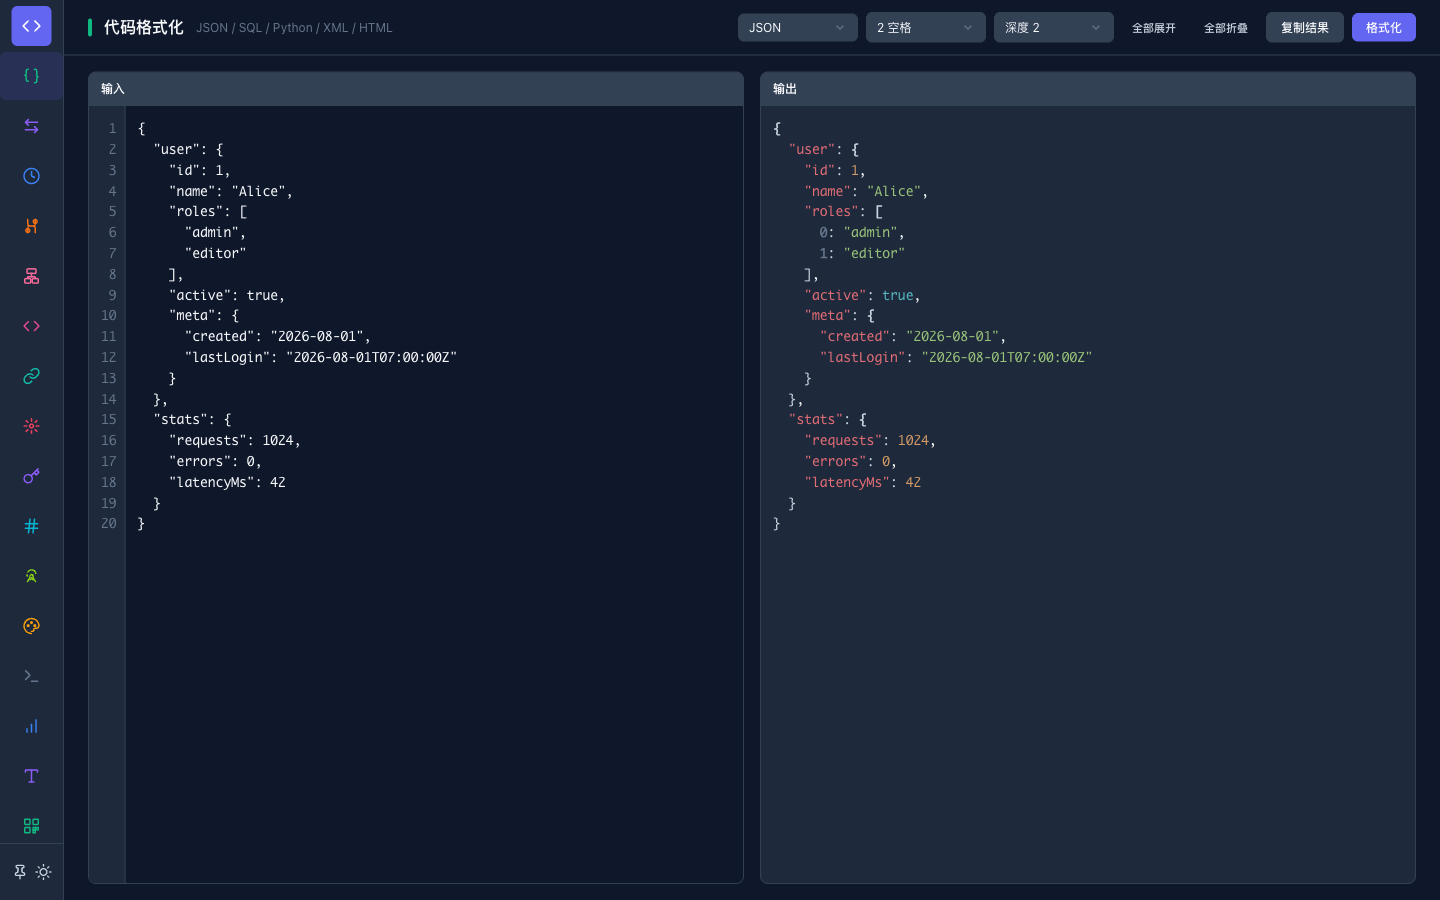This screenshot has height=900, width=1440.
Task: Click the 复制结果 copy result button
Action: click(1304, 27)
